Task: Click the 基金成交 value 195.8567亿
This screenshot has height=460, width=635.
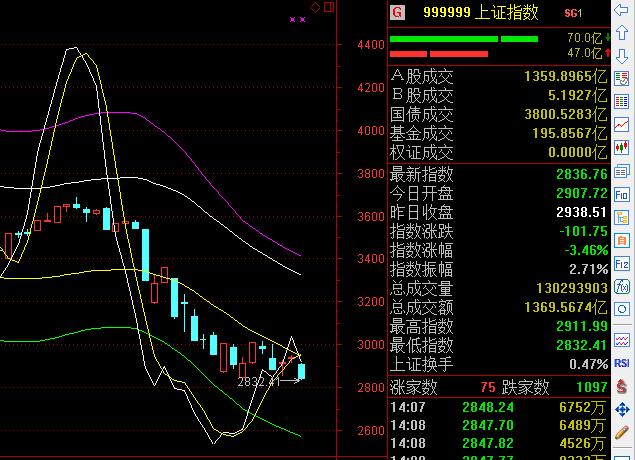Action: 570,133
